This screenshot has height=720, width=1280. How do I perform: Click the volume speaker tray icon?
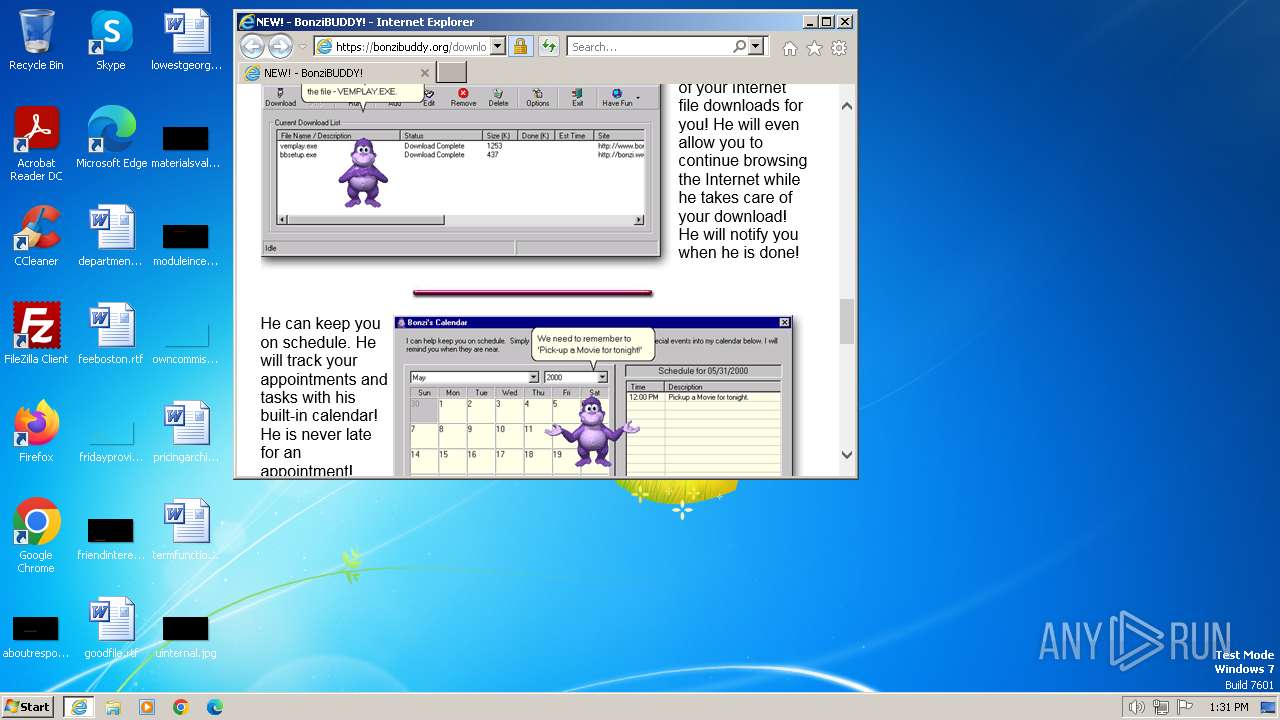[x=1136, y=707]
